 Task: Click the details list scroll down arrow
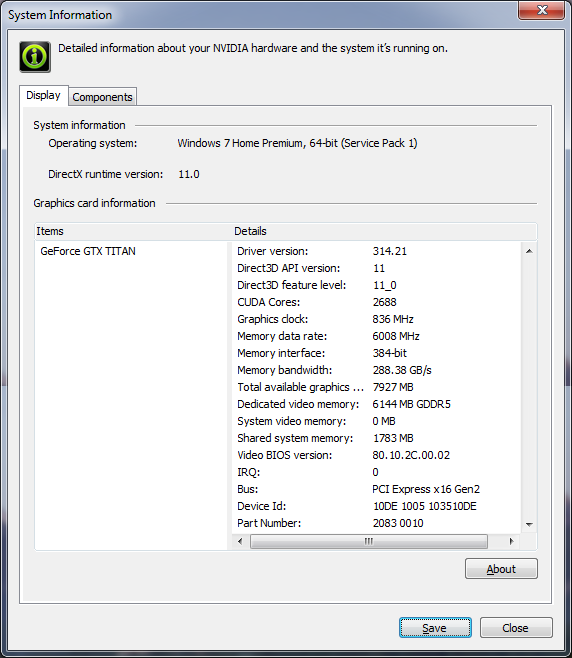tap(529, 525)
